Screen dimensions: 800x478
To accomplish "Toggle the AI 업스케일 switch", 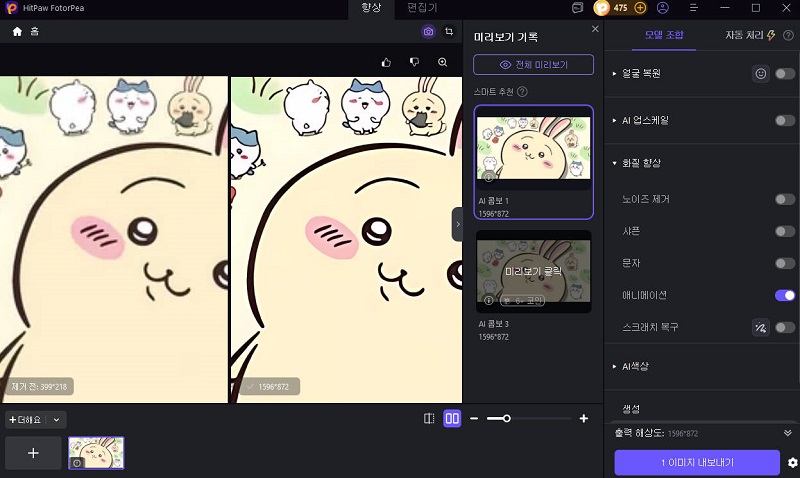I will pyautogui.click(x=785, y=120).
